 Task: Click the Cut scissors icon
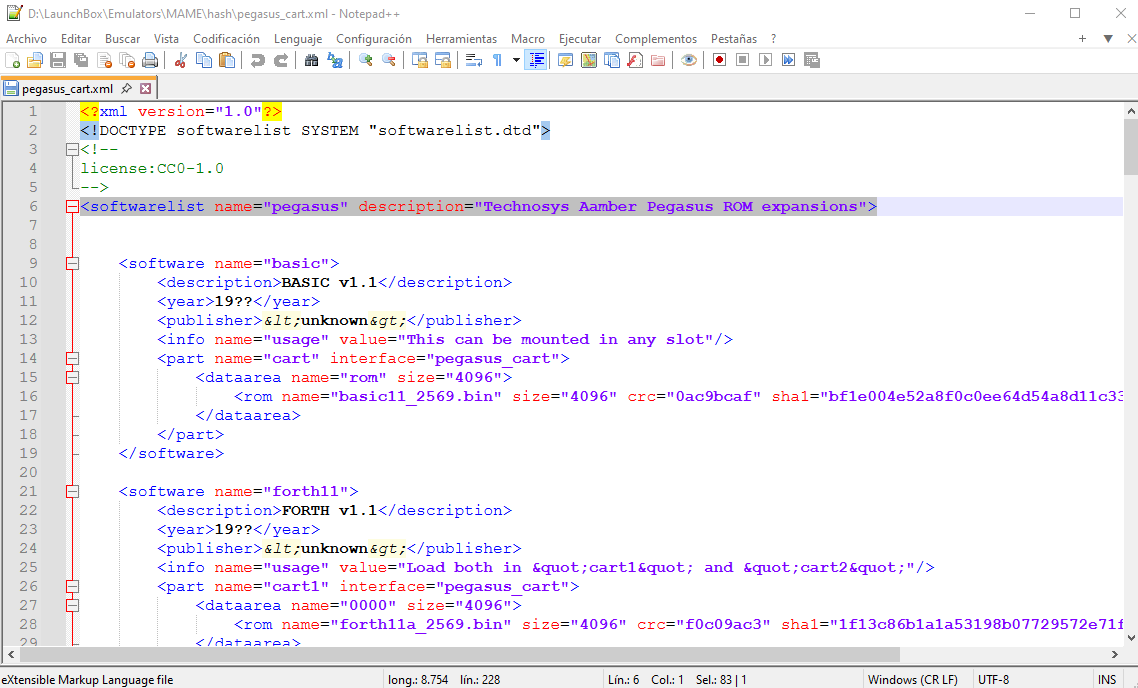coord(181,60)
